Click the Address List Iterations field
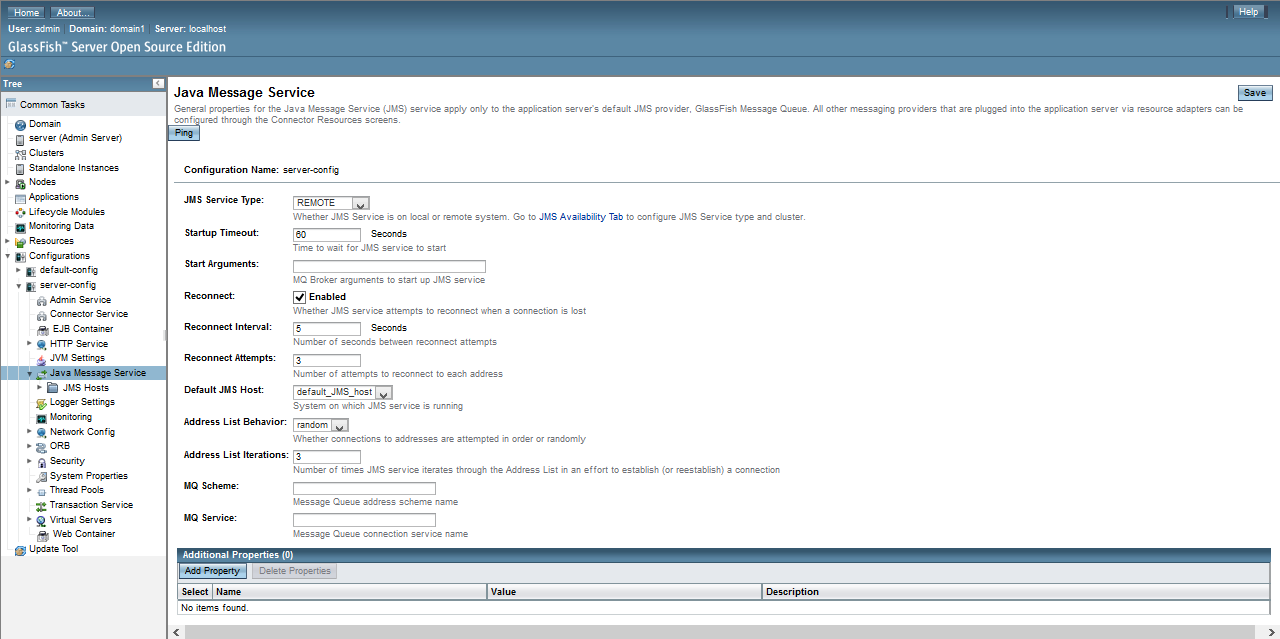 (x=327, y=457)
